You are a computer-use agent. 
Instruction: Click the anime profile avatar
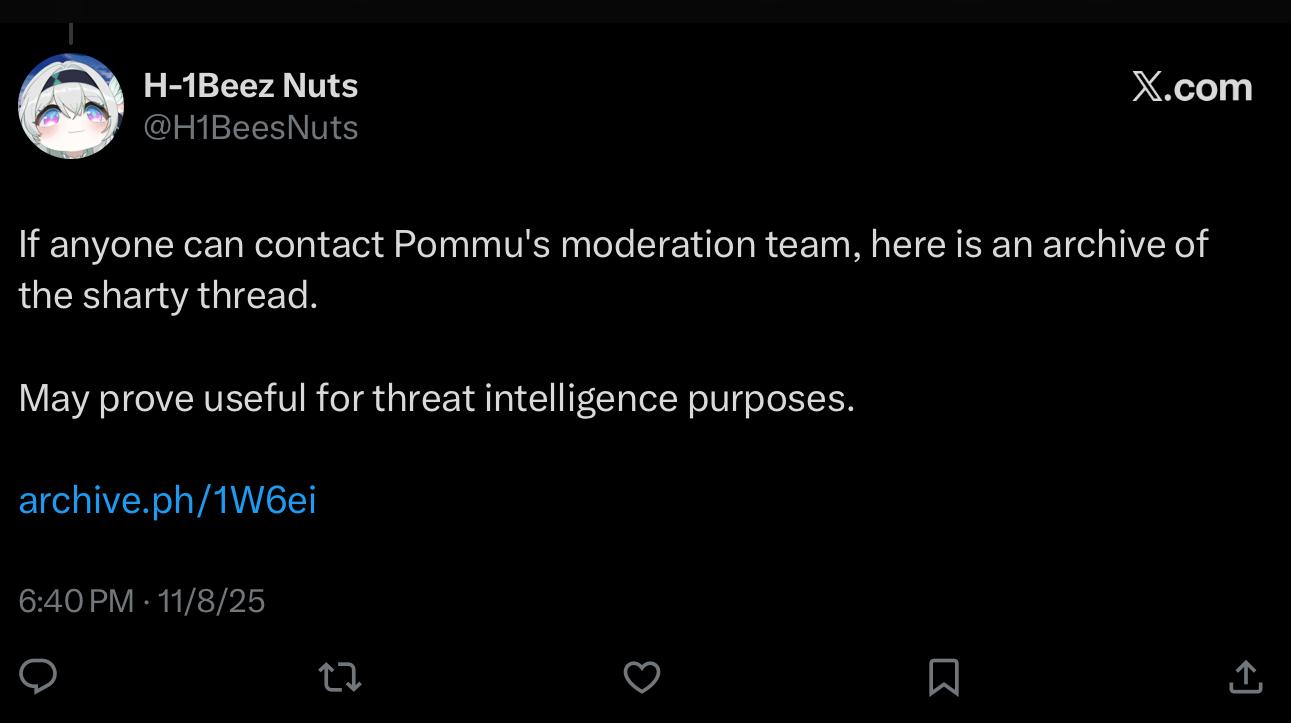tap(70, 106)
